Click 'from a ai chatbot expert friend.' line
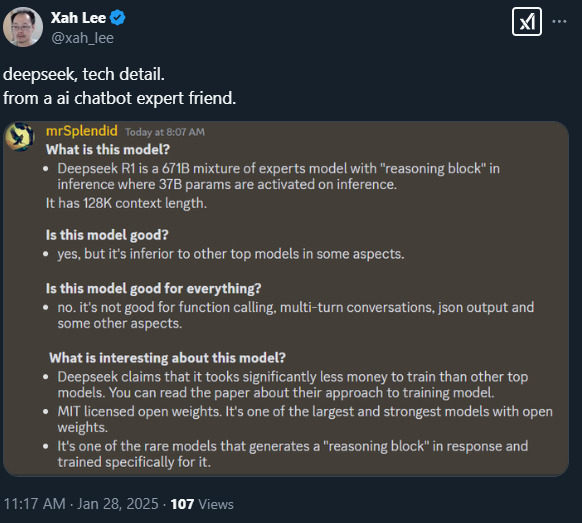Viewport: 582px width, 523px height. (x=120, y=98)
